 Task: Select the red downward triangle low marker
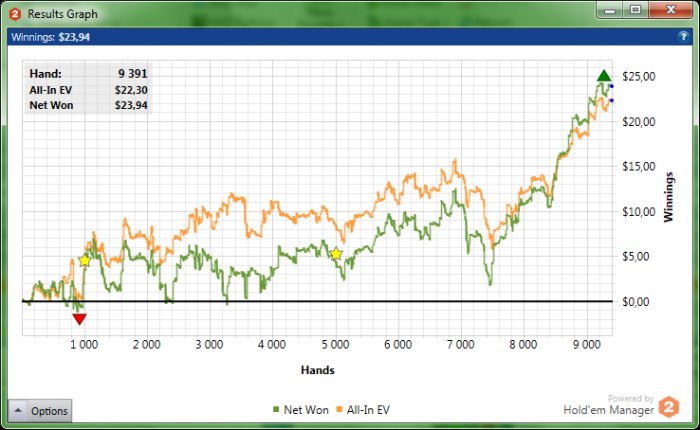pyautogui.click(x=79, y=319)
